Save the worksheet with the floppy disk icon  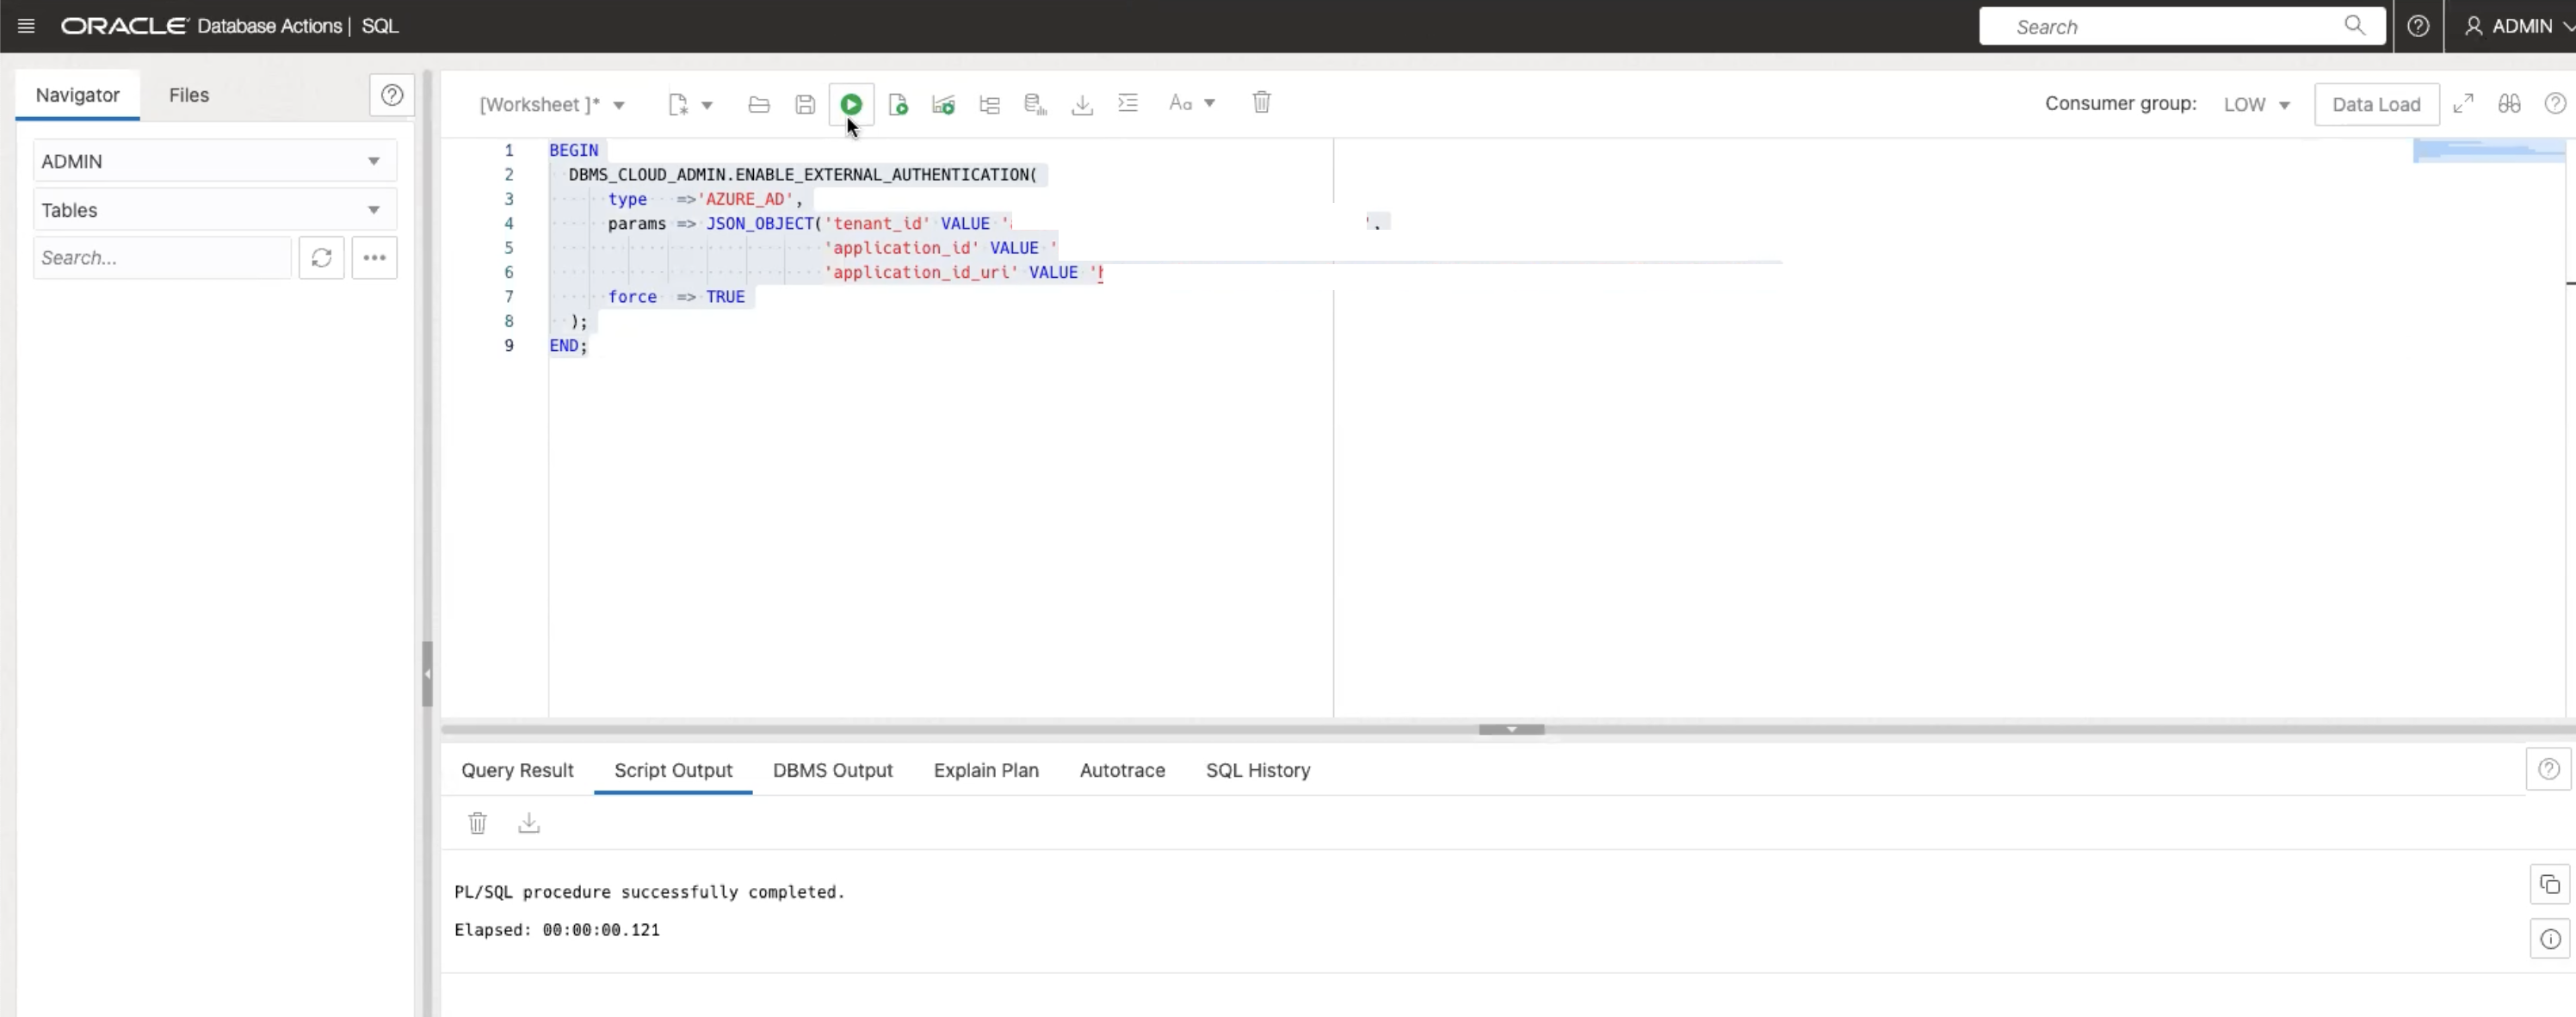point(805,104)
